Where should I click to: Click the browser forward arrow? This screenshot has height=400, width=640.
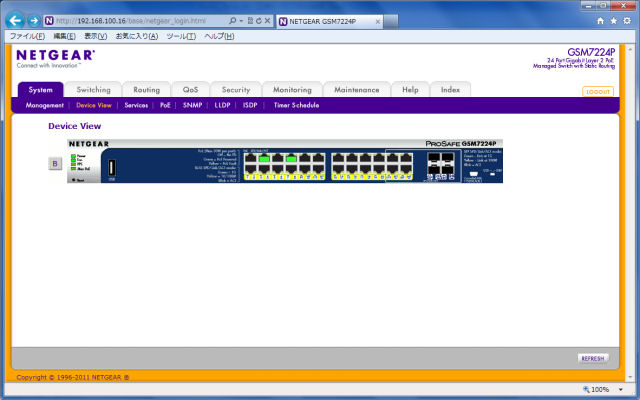coord(34,20)
